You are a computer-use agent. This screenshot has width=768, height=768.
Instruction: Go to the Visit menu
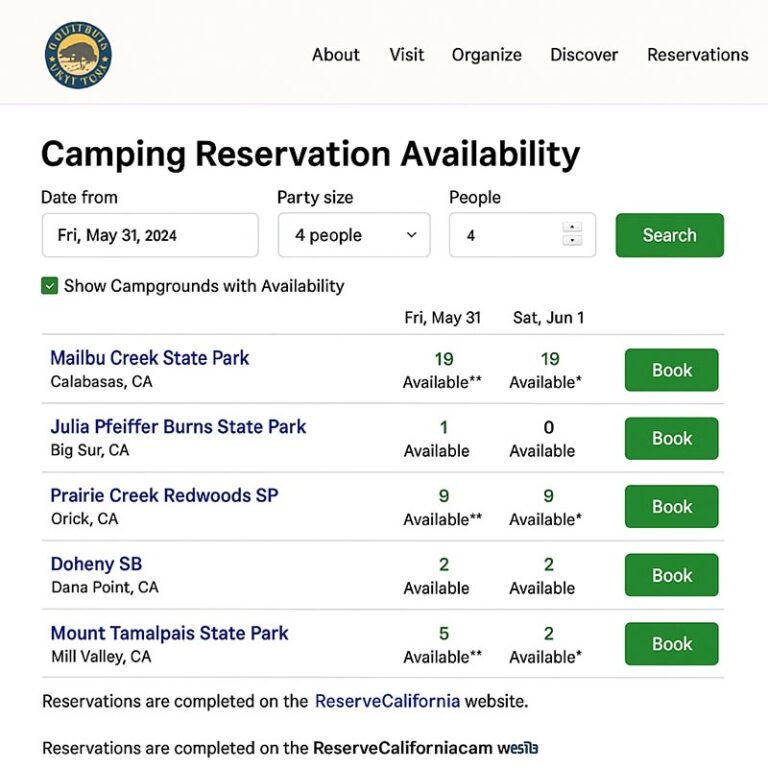tap(407, 55)
